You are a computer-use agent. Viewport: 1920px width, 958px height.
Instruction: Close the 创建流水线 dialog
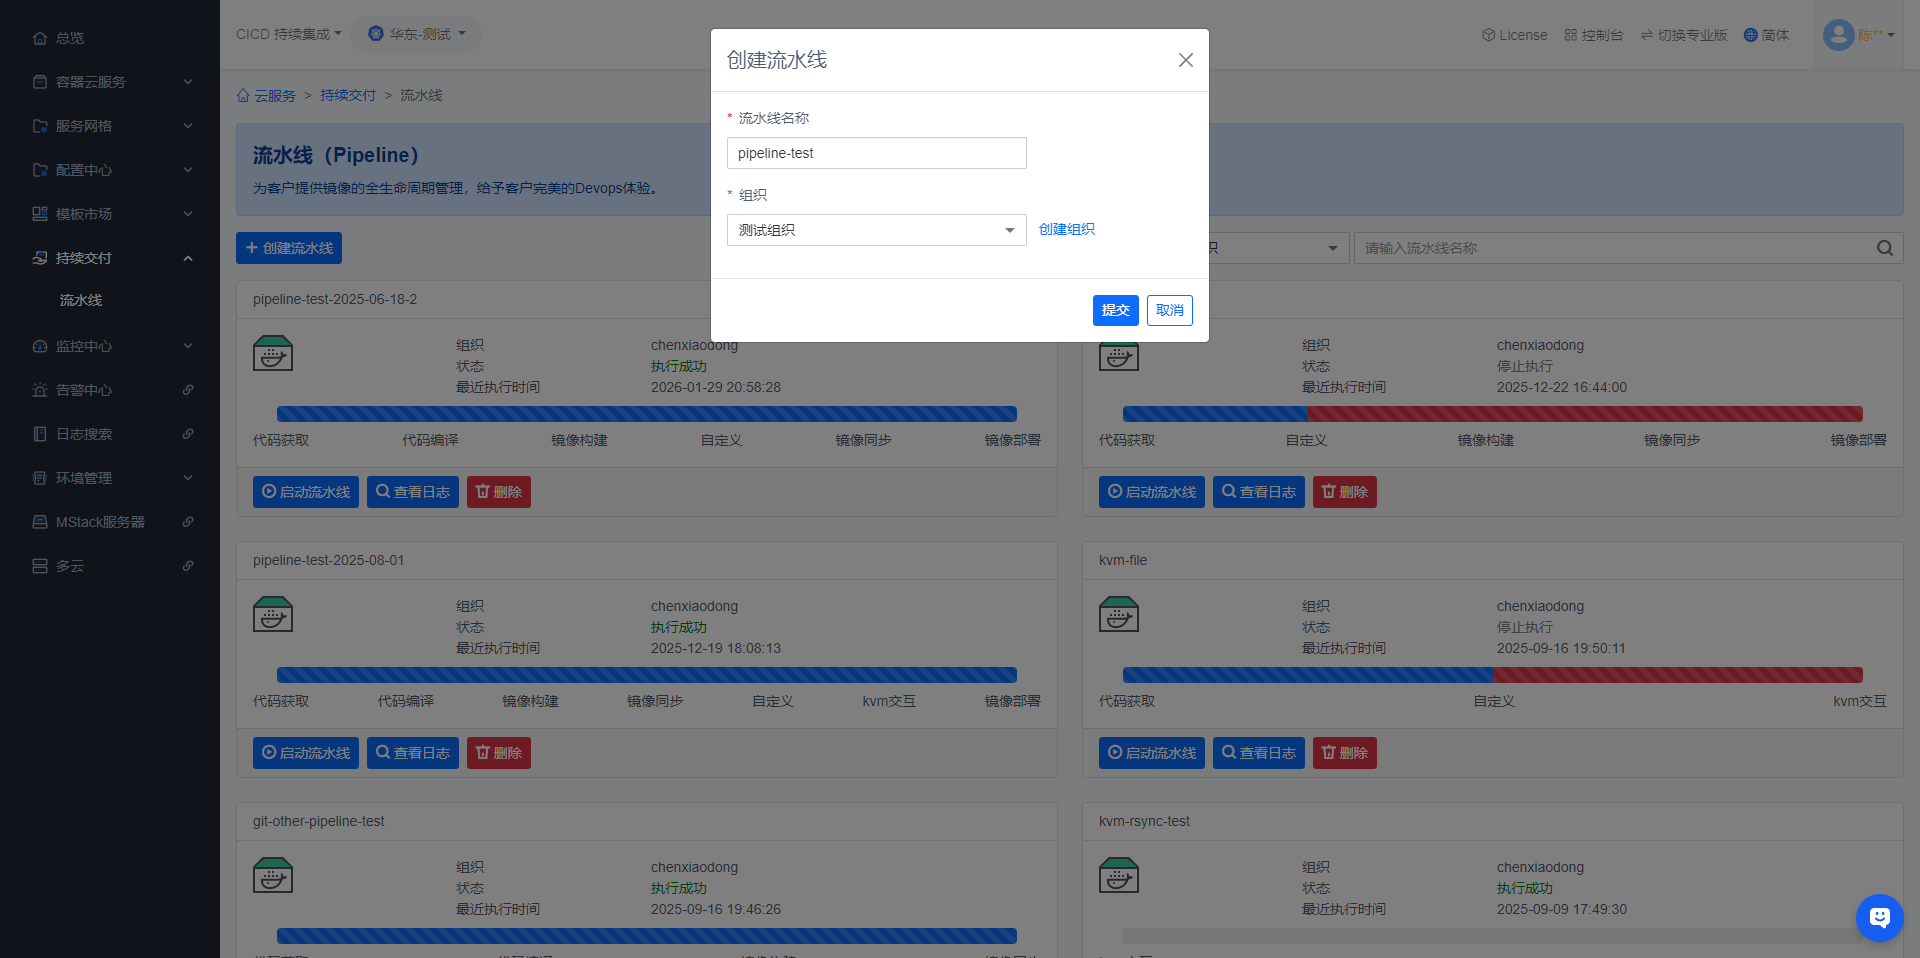coord(1185,60)
